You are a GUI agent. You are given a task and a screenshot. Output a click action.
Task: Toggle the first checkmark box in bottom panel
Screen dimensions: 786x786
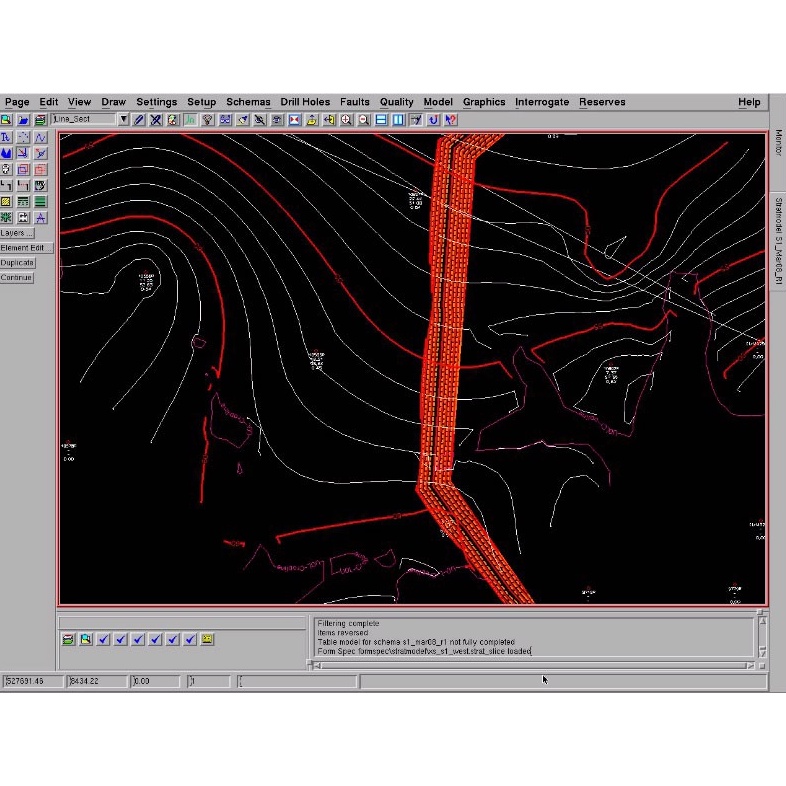(103, 639)
